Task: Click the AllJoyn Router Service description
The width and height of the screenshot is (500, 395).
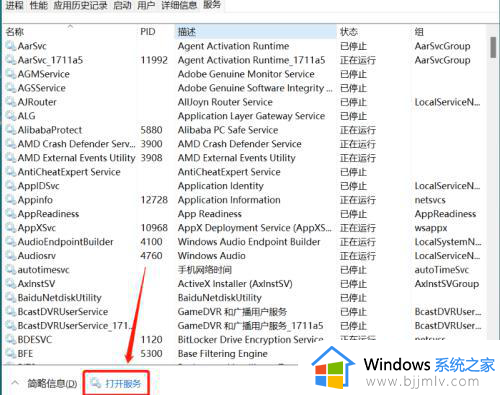Action: 225,102
